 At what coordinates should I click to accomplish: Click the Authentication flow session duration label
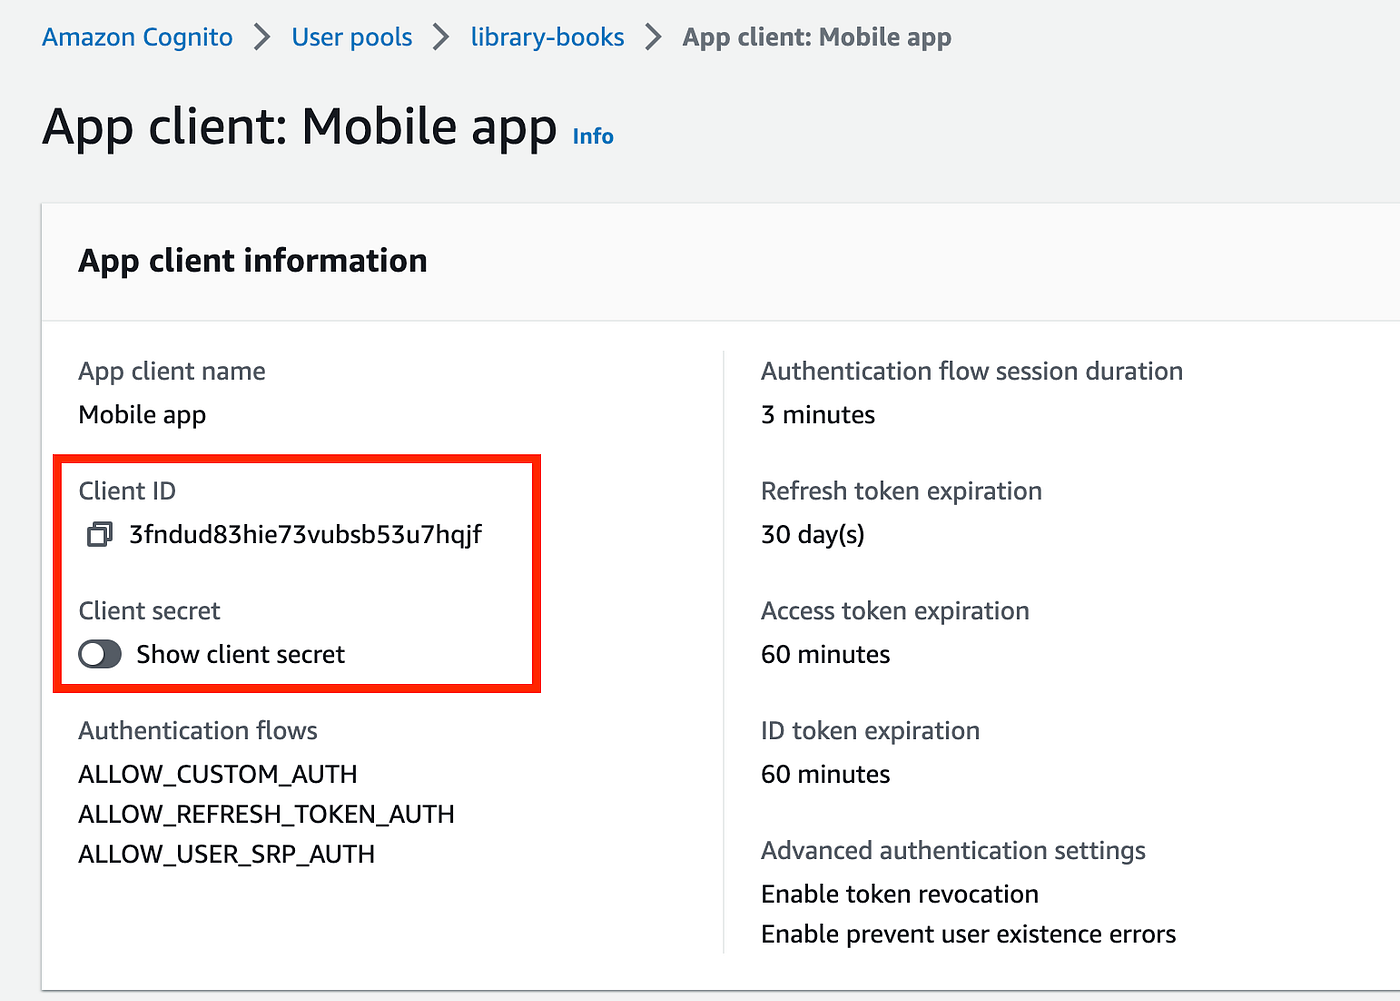(972, 371)
